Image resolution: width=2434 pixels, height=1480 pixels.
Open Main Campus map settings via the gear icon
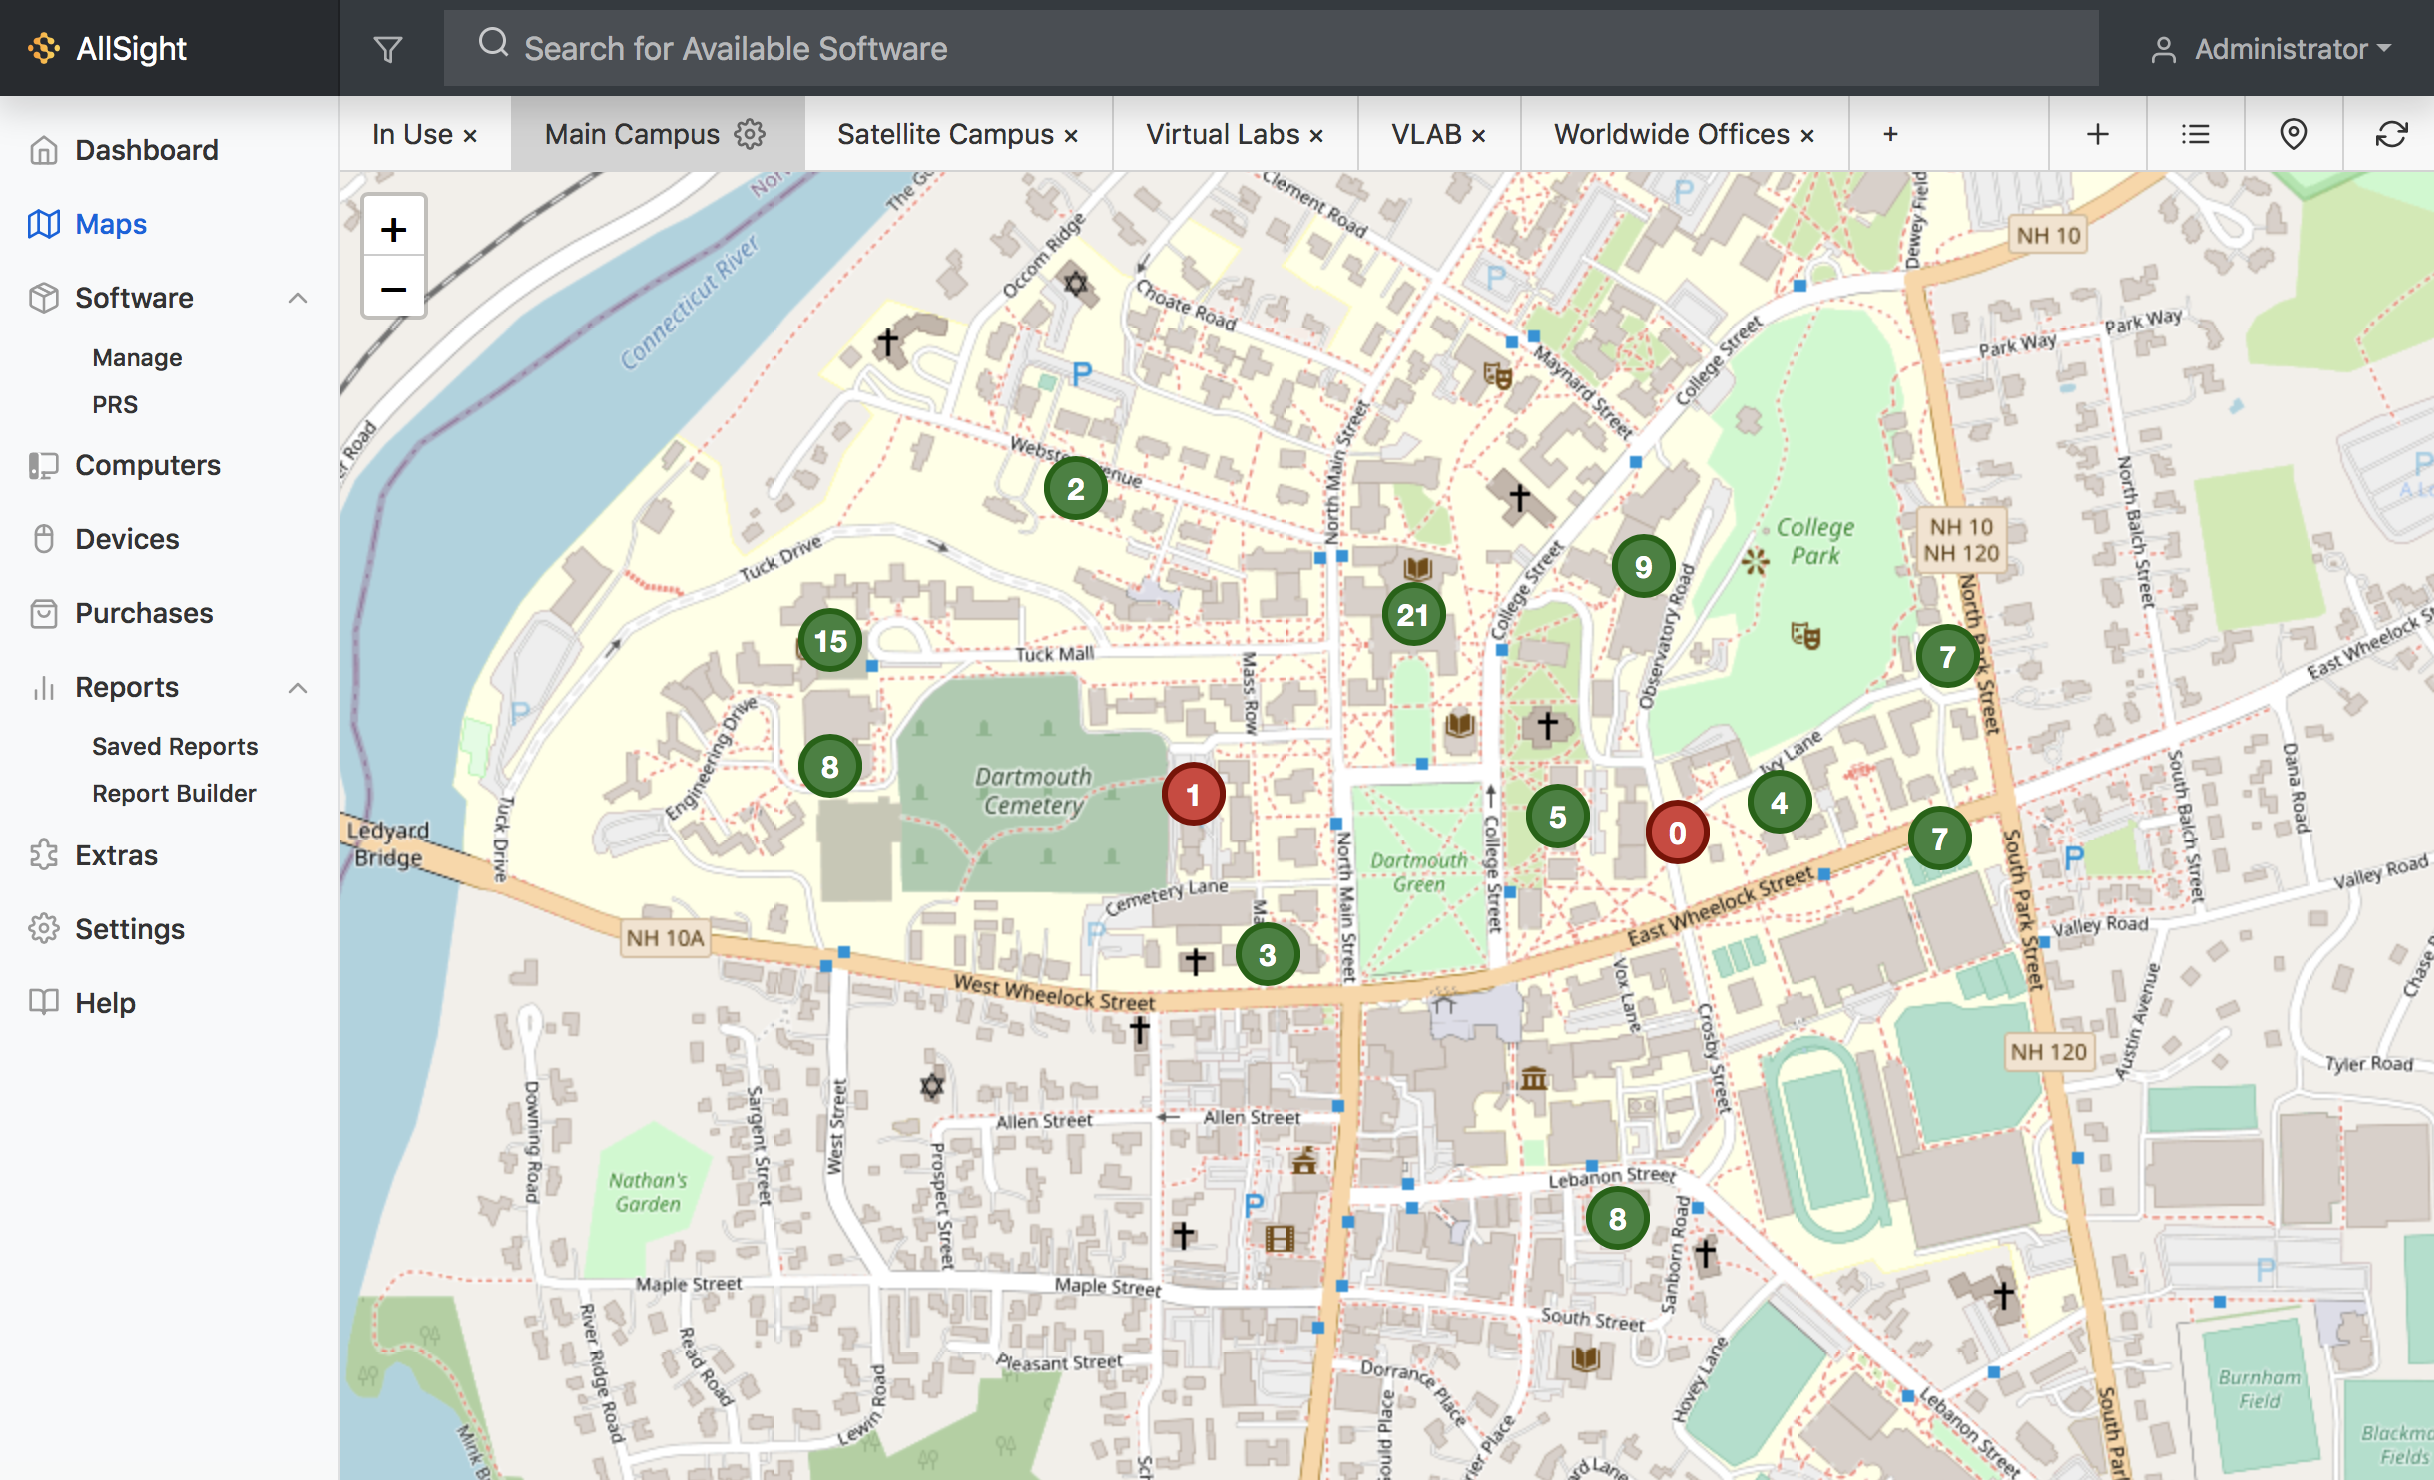coord(749,133)
